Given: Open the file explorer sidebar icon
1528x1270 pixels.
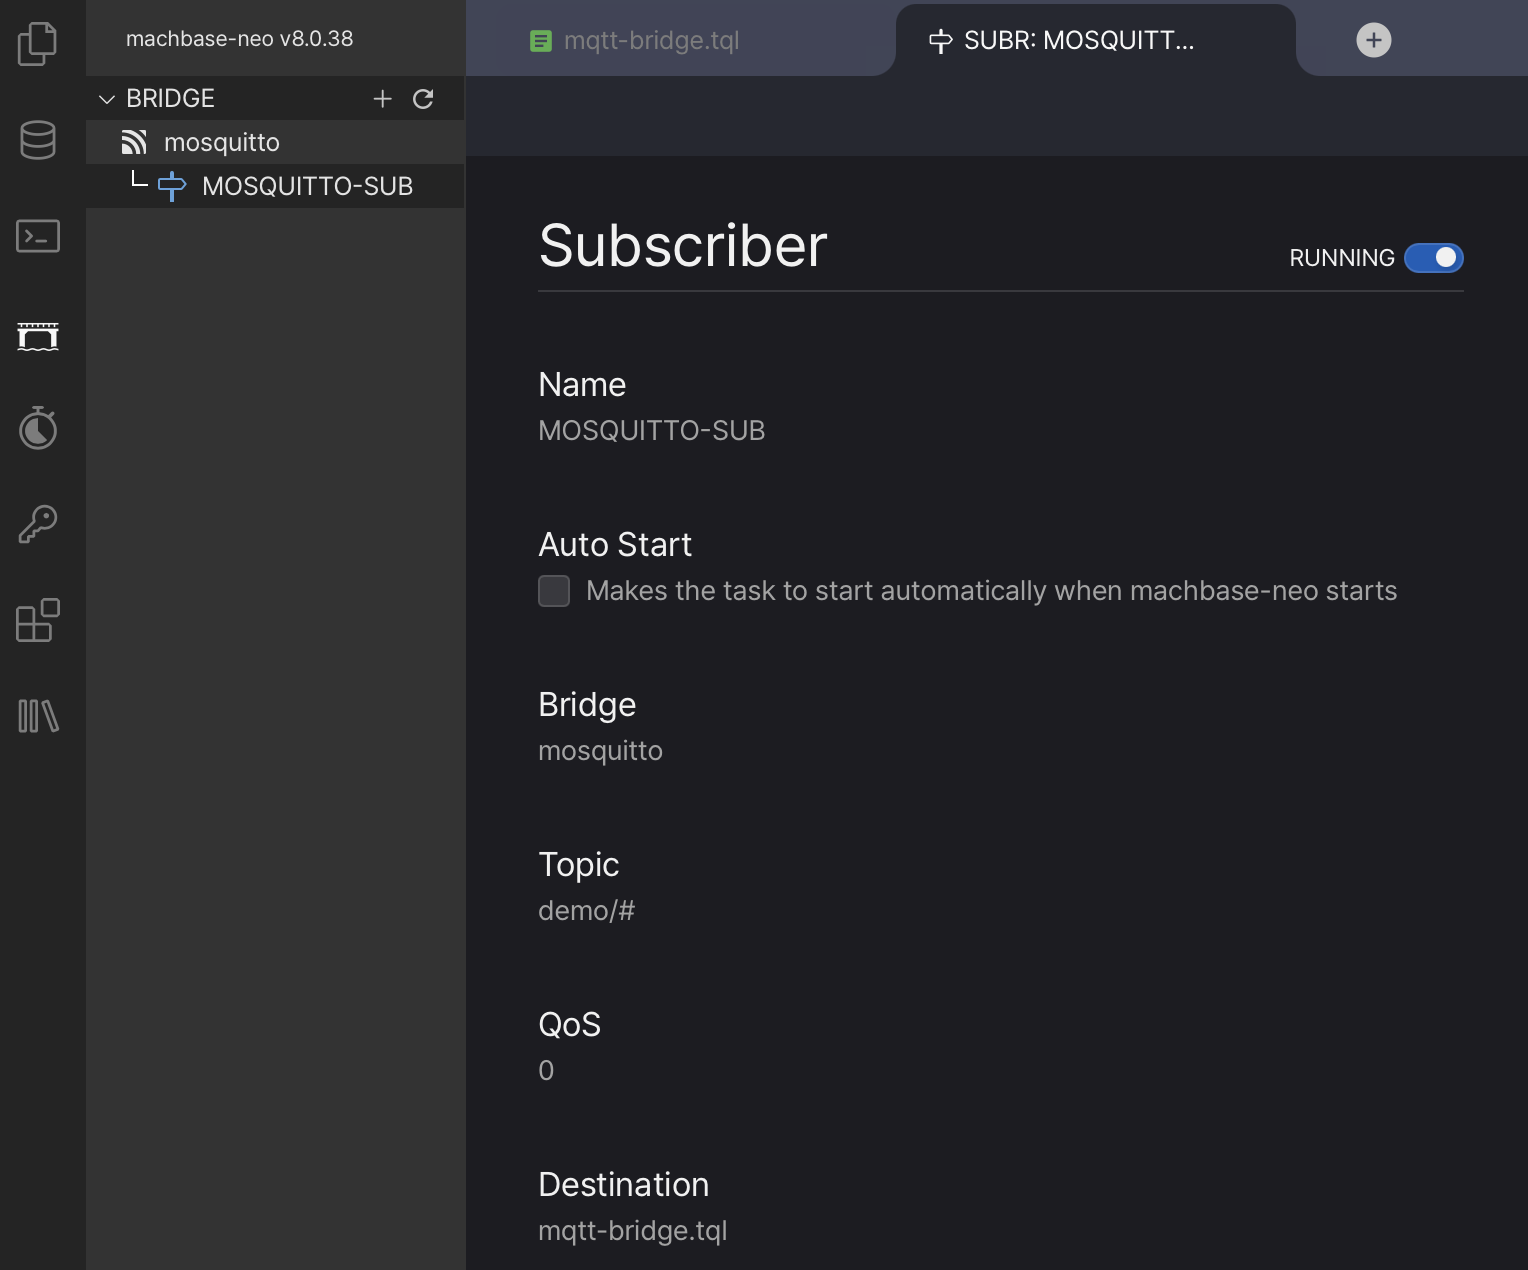Looking at the screenshot, I should click(x=38, y=43).
